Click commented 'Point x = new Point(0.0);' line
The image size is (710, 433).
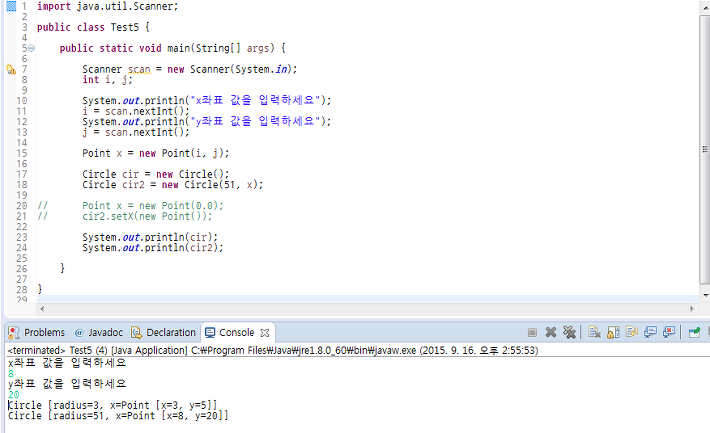point(153,206)
